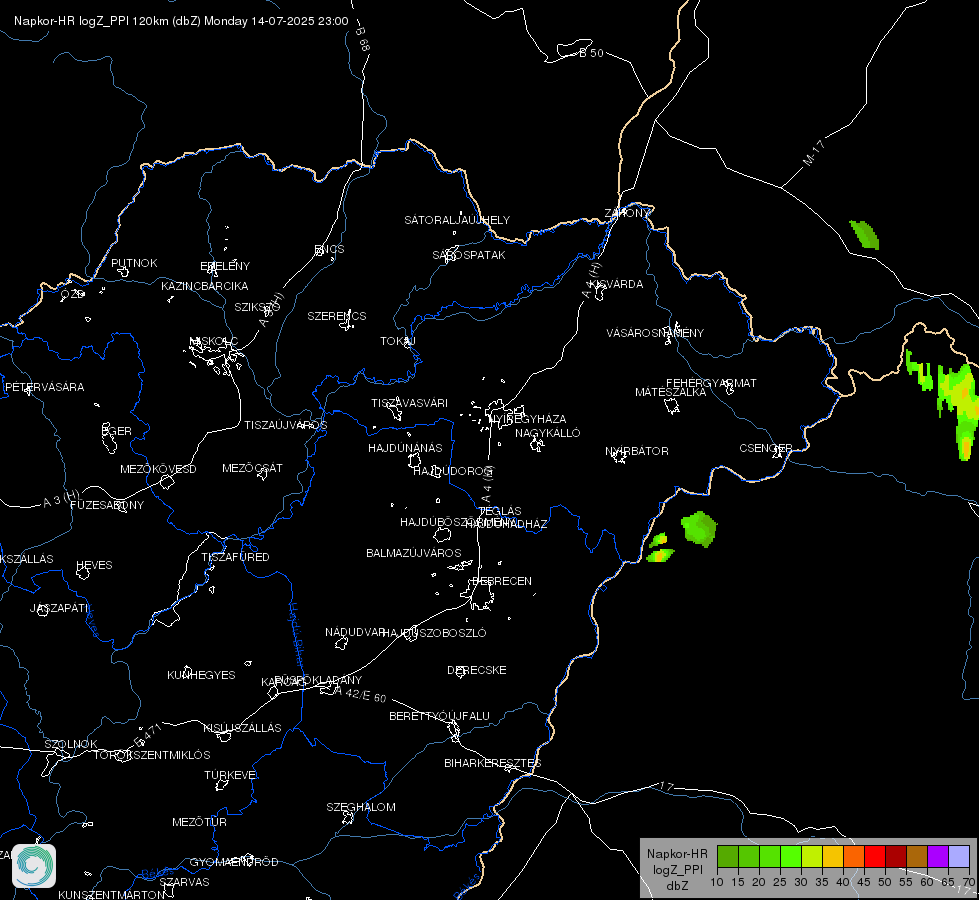Click the EGER city label
This screenshot has width=979, height=900.
click(117, 431)
